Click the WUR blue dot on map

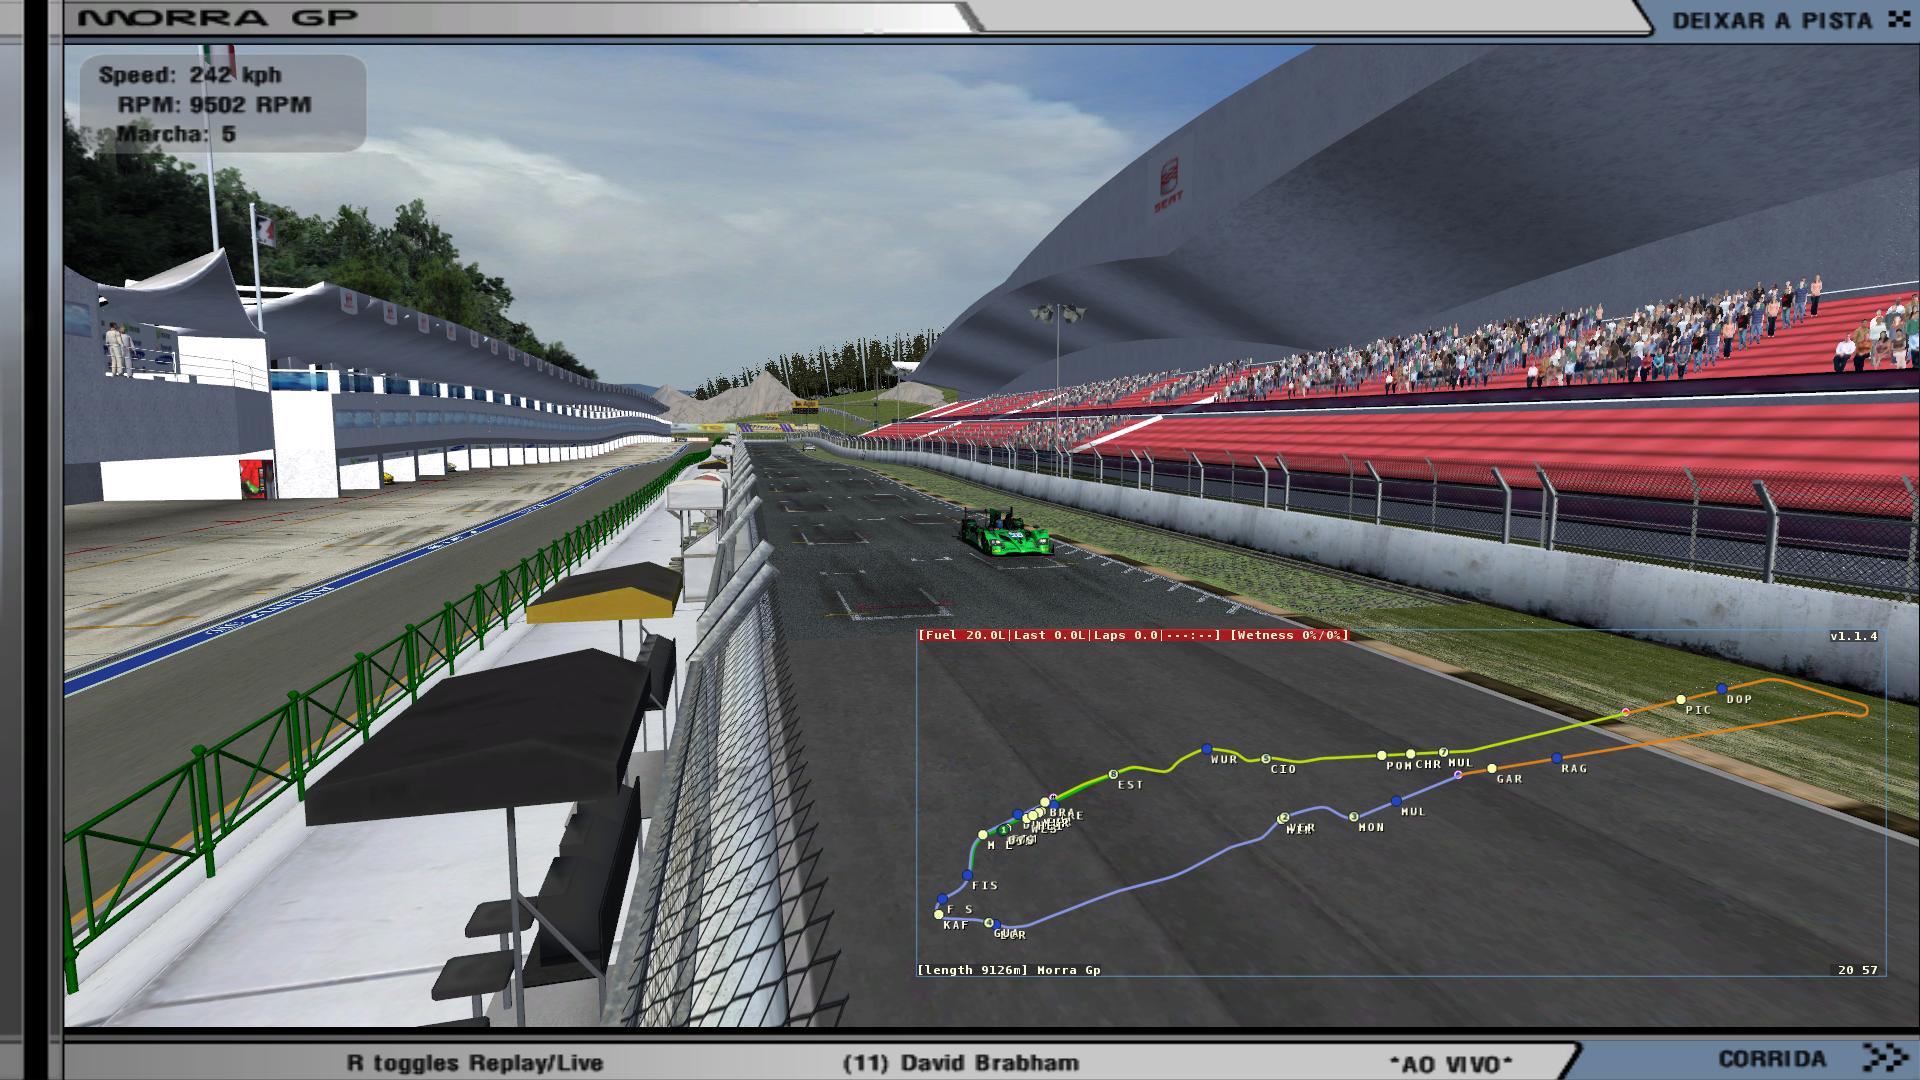1207,749
